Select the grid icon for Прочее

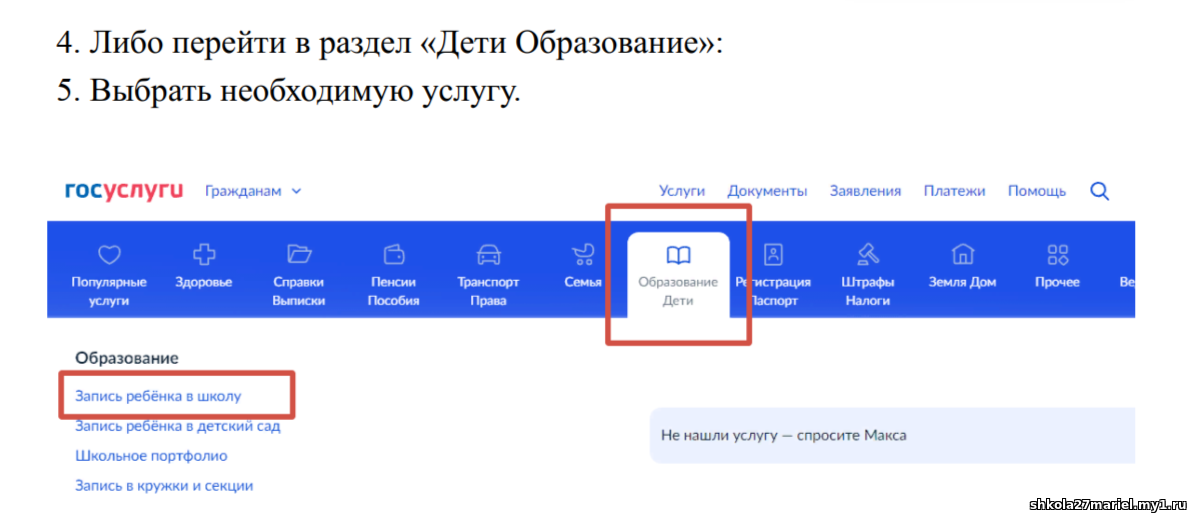tap(1057, 253)
